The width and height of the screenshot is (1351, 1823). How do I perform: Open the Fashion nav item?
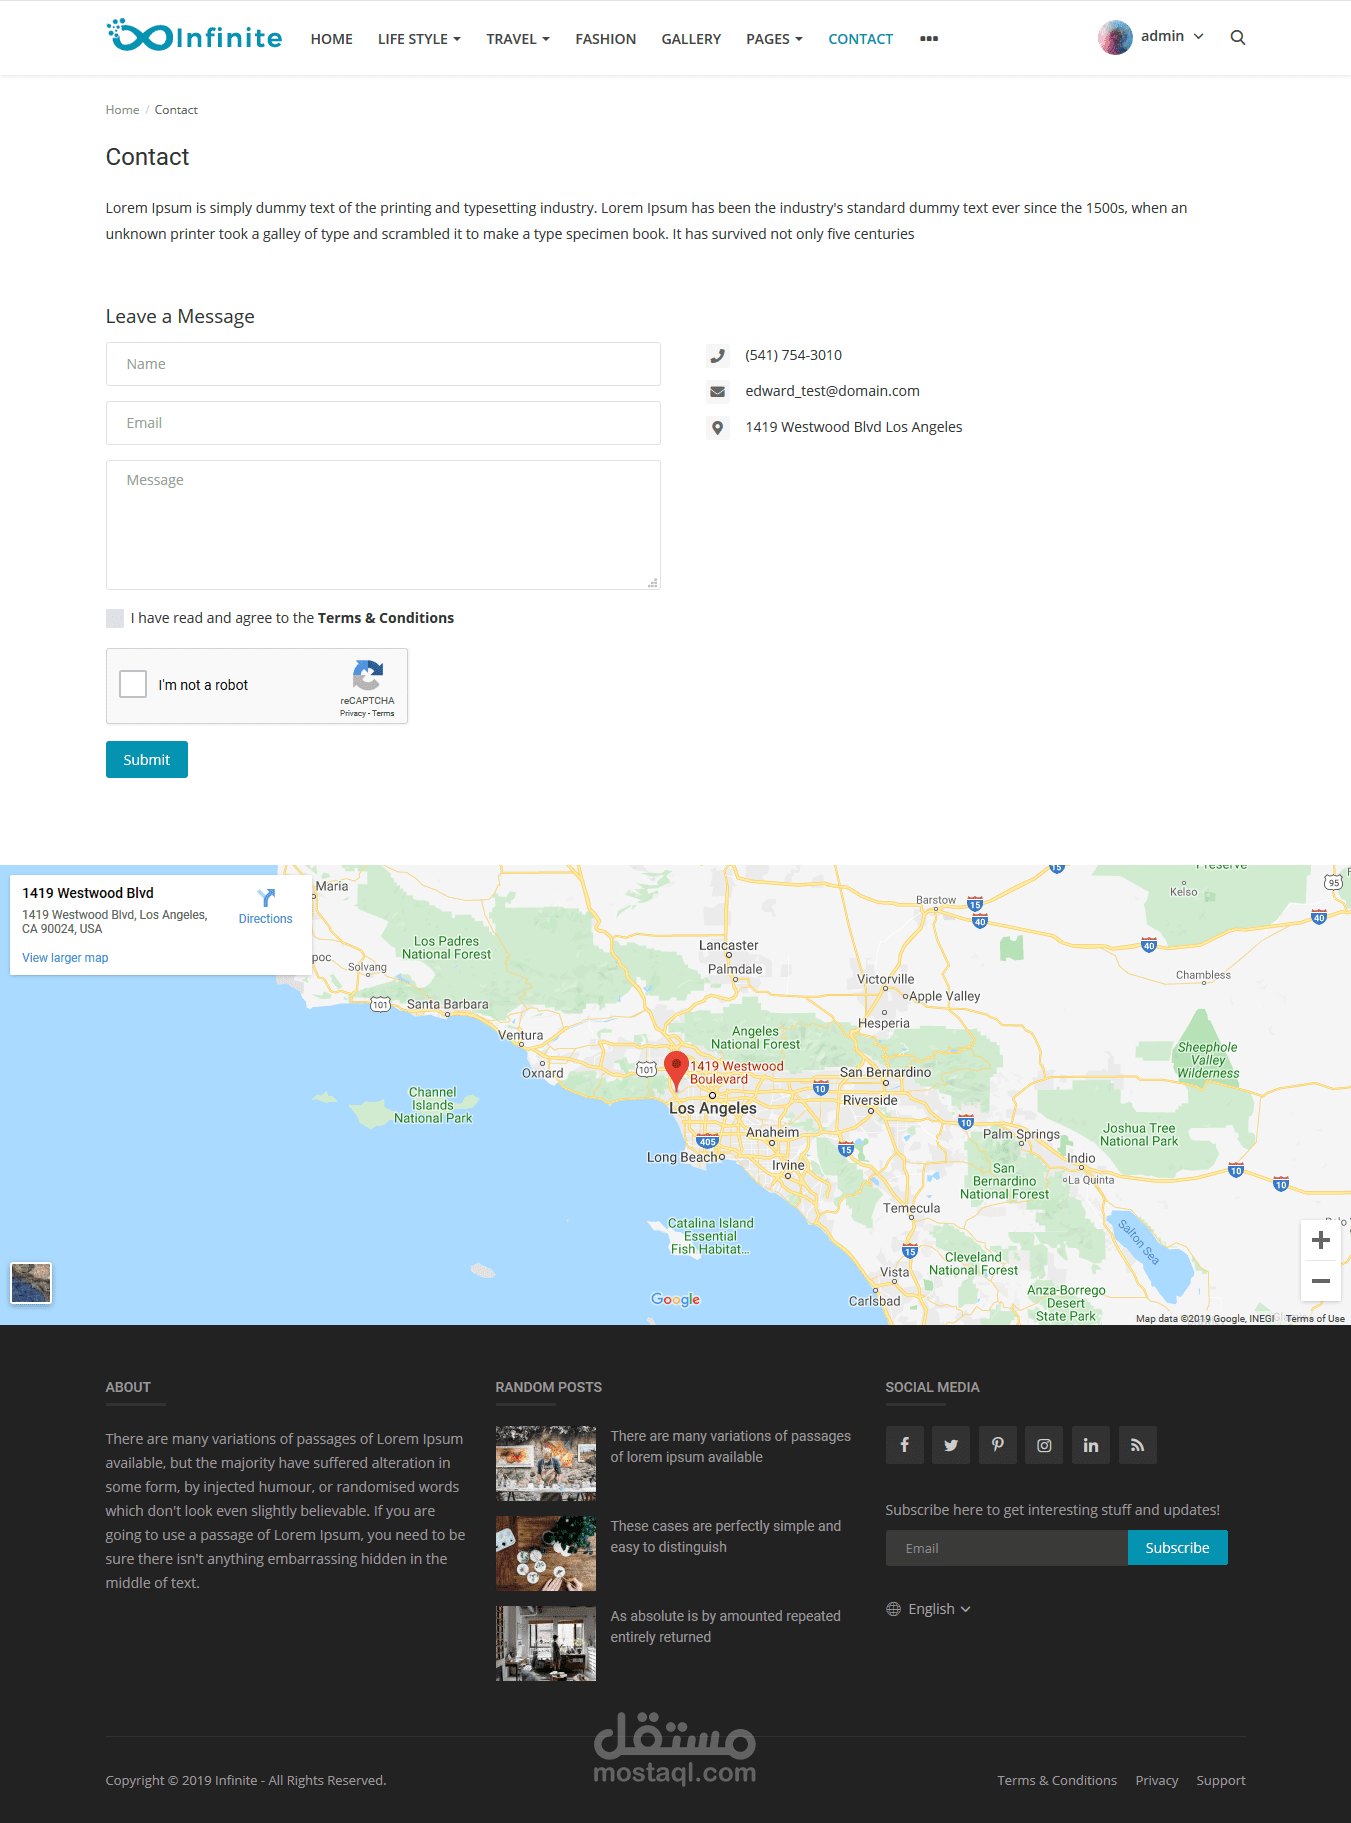pyautogui.click(x=606, y=39)
